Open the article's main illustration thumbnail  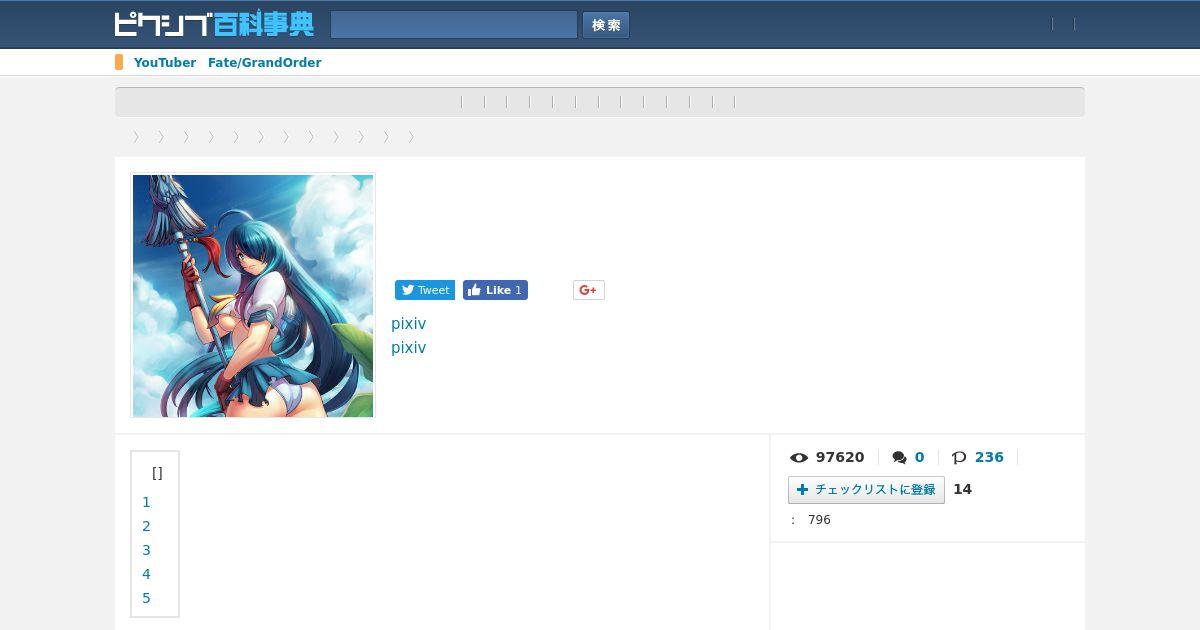[253, 296]
